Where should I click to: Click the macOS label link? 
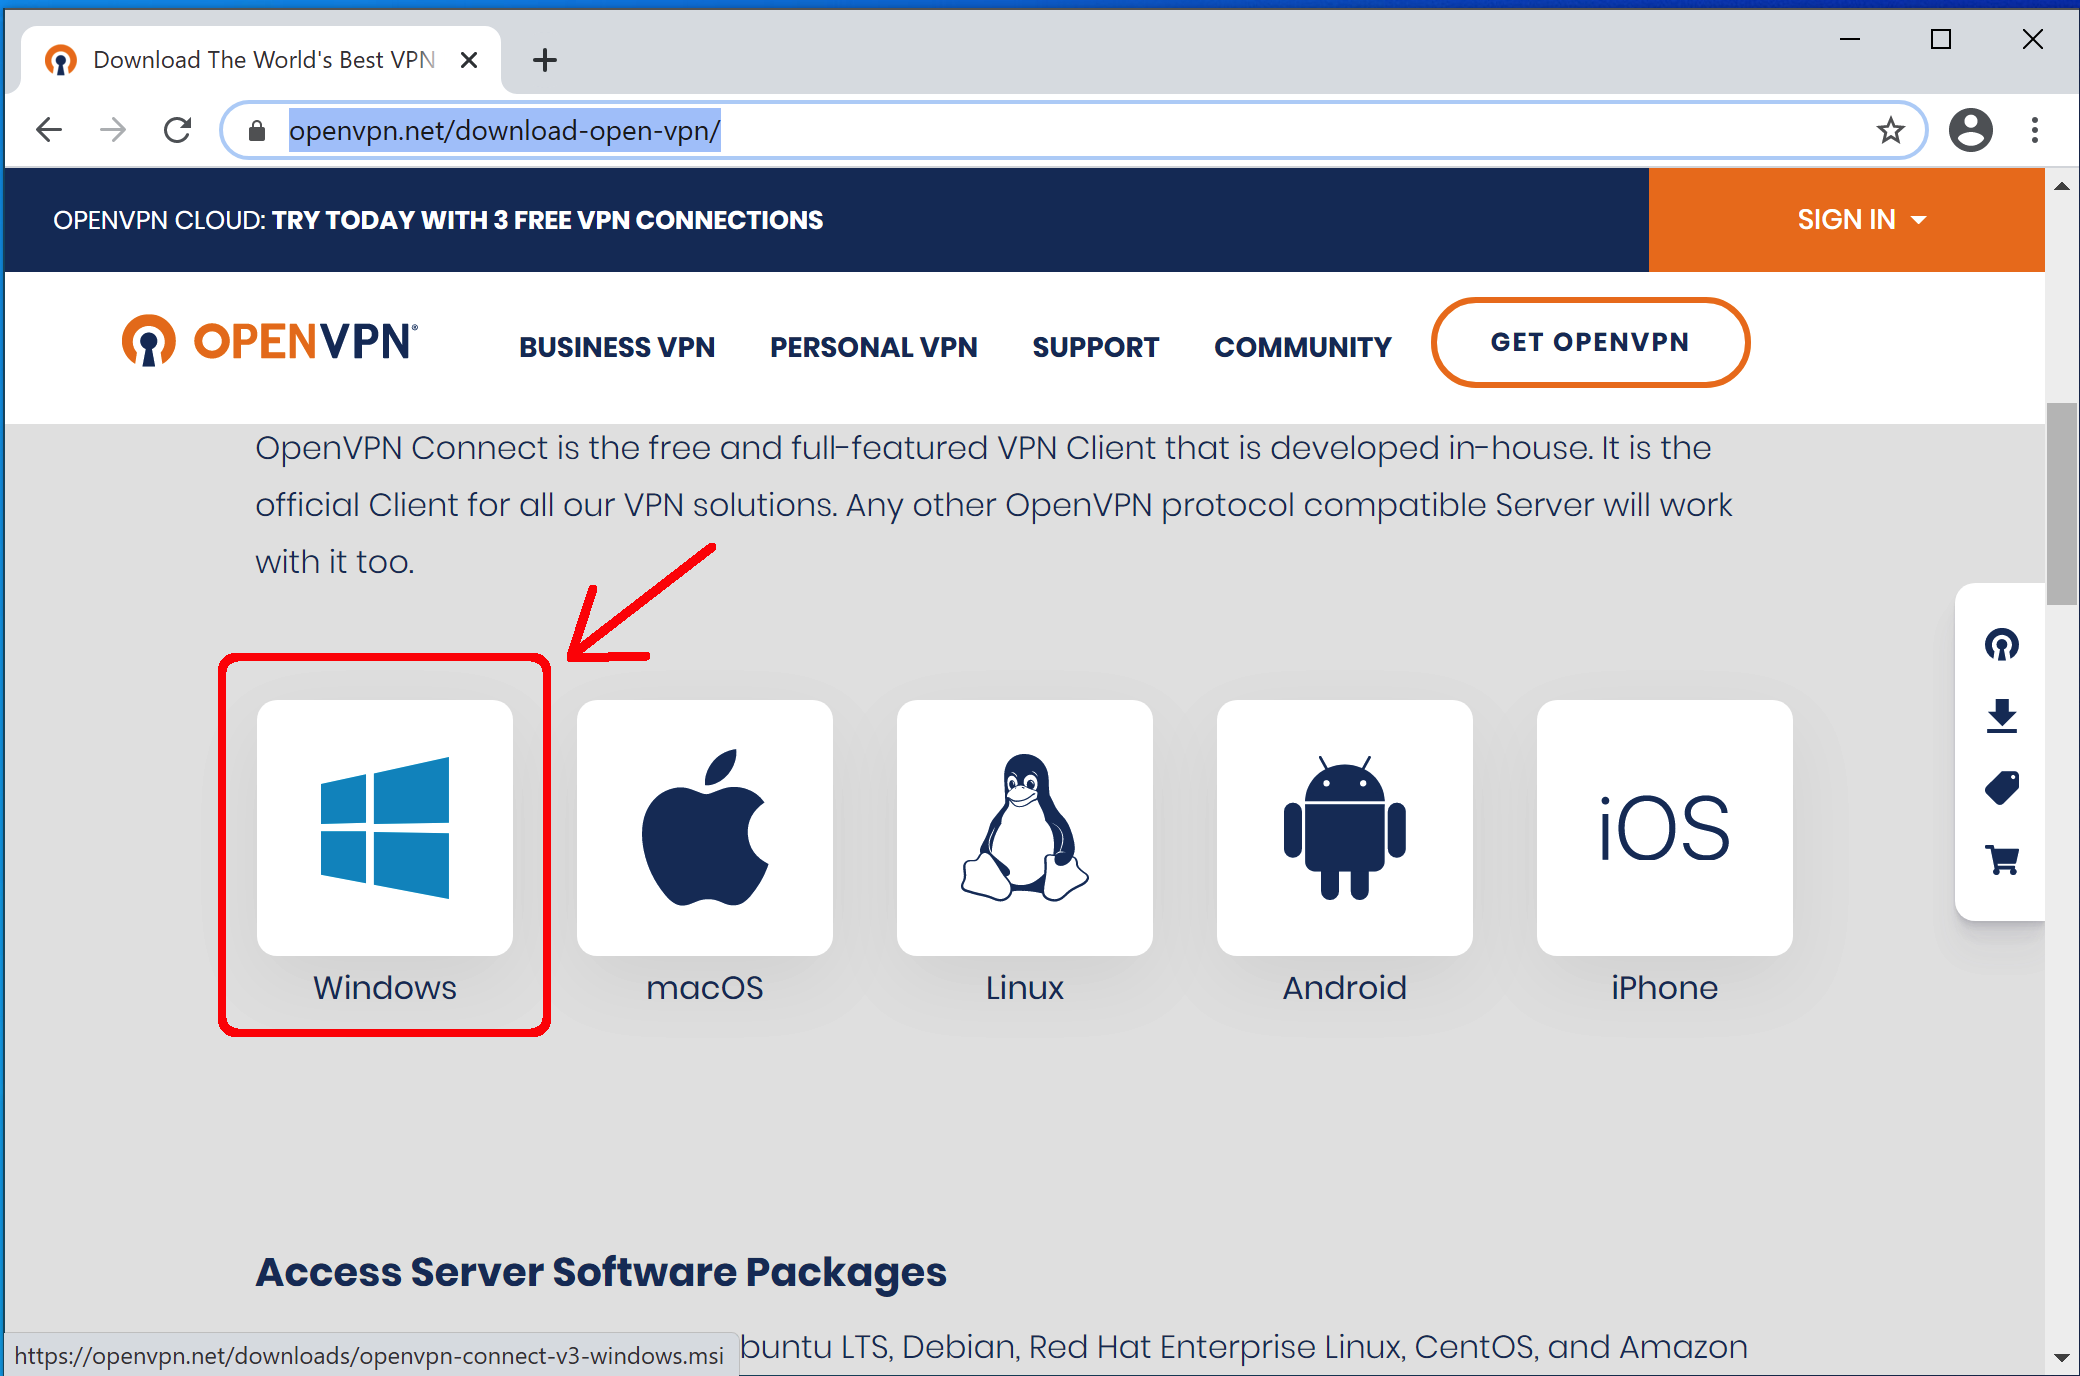705,988
